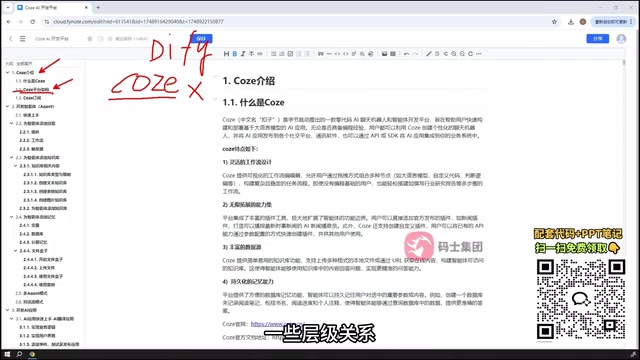Collapse outline section 3.1
Image resolution: width=640 pixels, height=360 pixels.
(11, 319)
